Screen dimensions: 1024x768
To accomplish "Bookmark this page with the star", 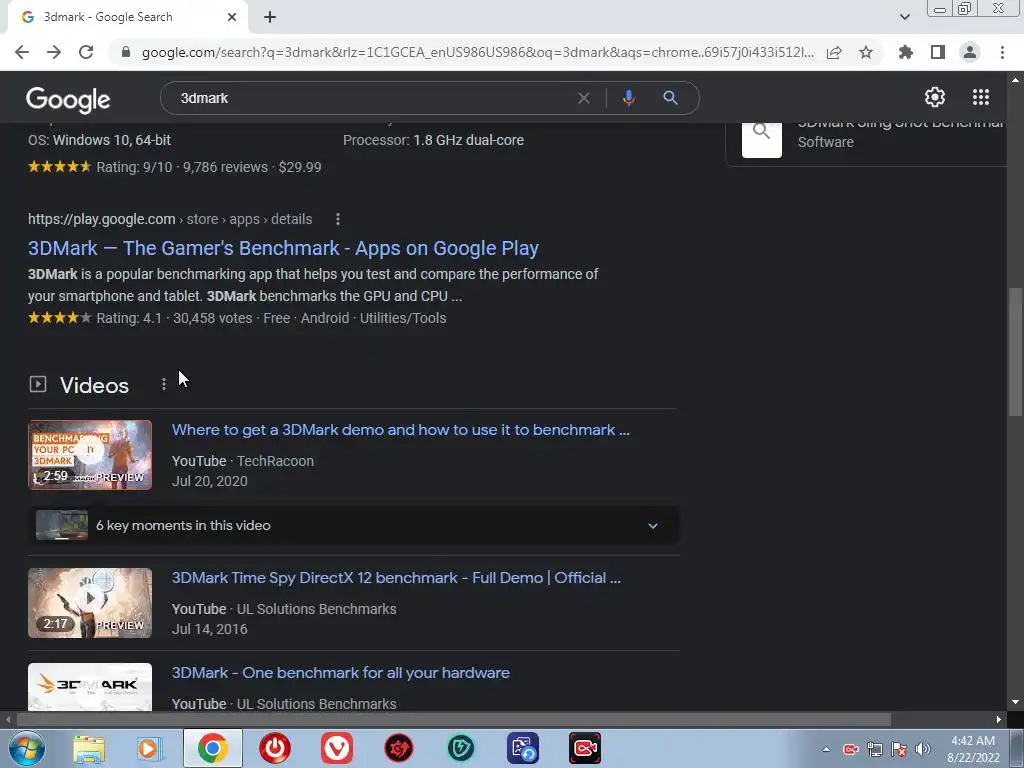I will (x=866, y=52).
